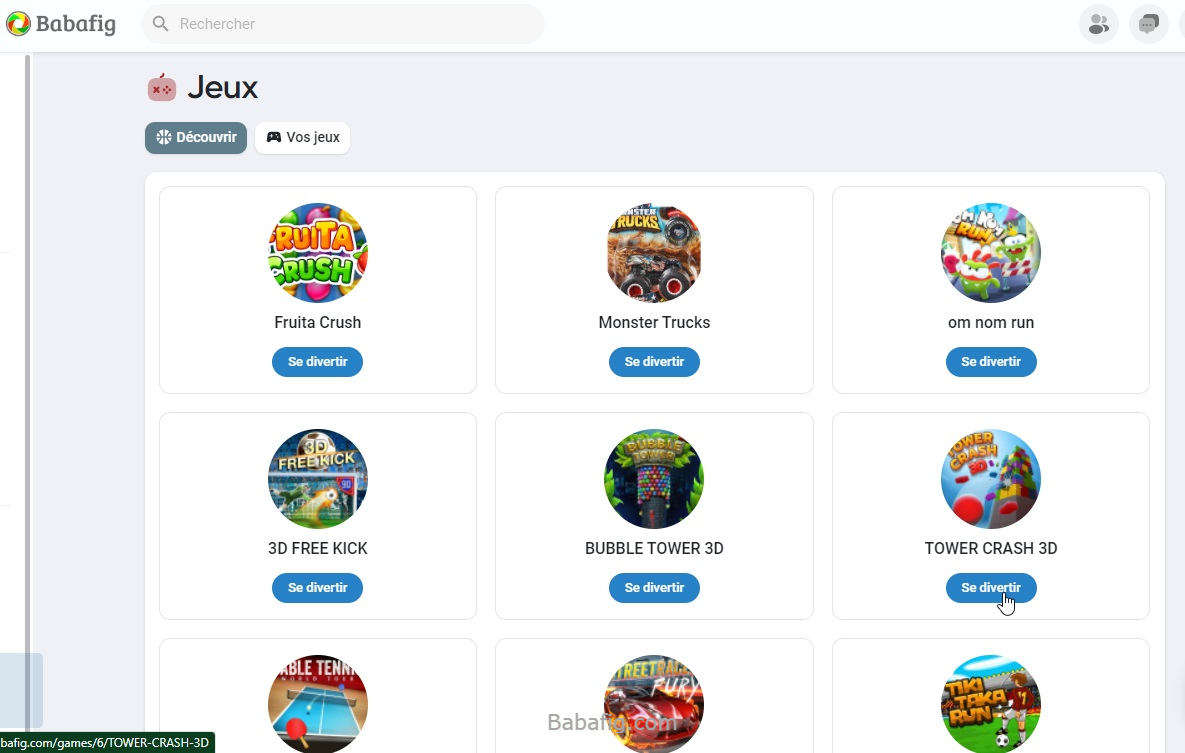
Task: Focus the Rechercher search field
Action: pos(342,23)
